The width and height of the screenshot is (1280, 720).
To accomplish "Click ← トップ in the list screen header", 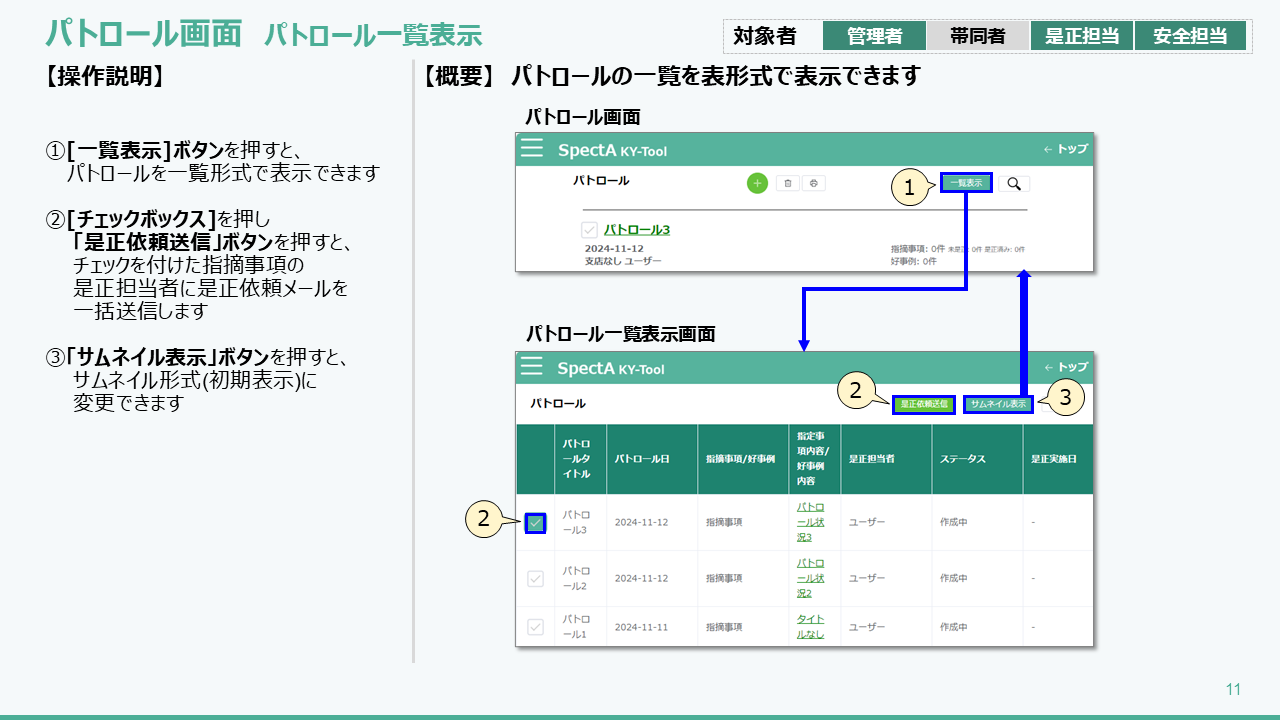I will click(1065, 367).
